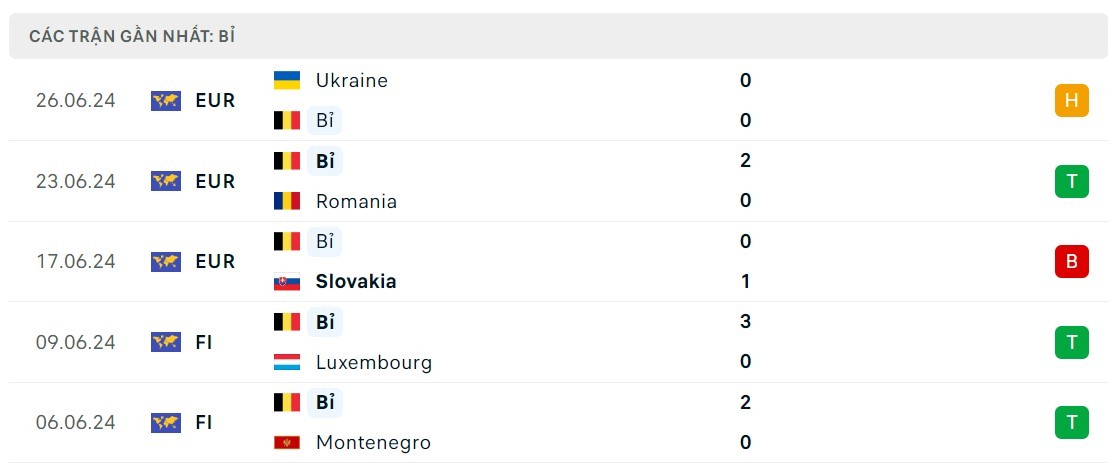Click the 'Các trận gần nhất: Bỉ' header
Image resolution: width=1109 pixels, height=463 pixels.
click(132, 37)
